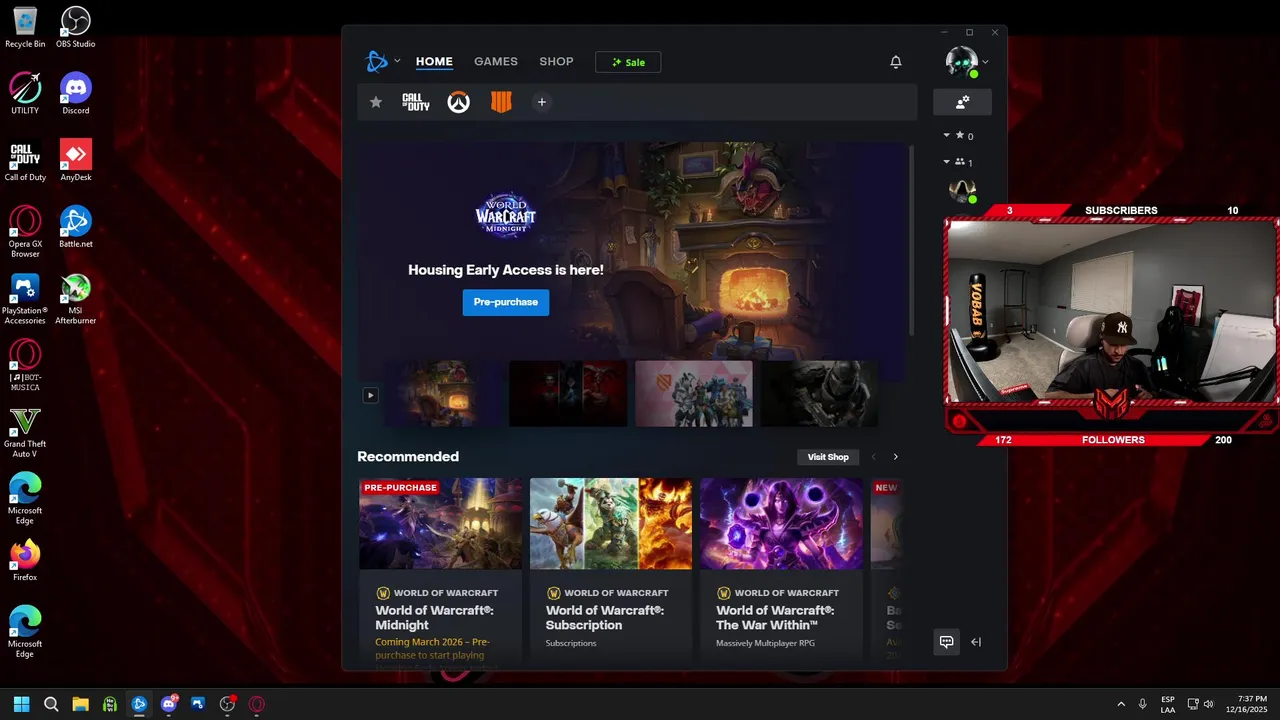This screenshot has width=1280, height=720.
Task: Open Recycle Bin on desktop
Action: pyautogui.click(x=25, y=27)
